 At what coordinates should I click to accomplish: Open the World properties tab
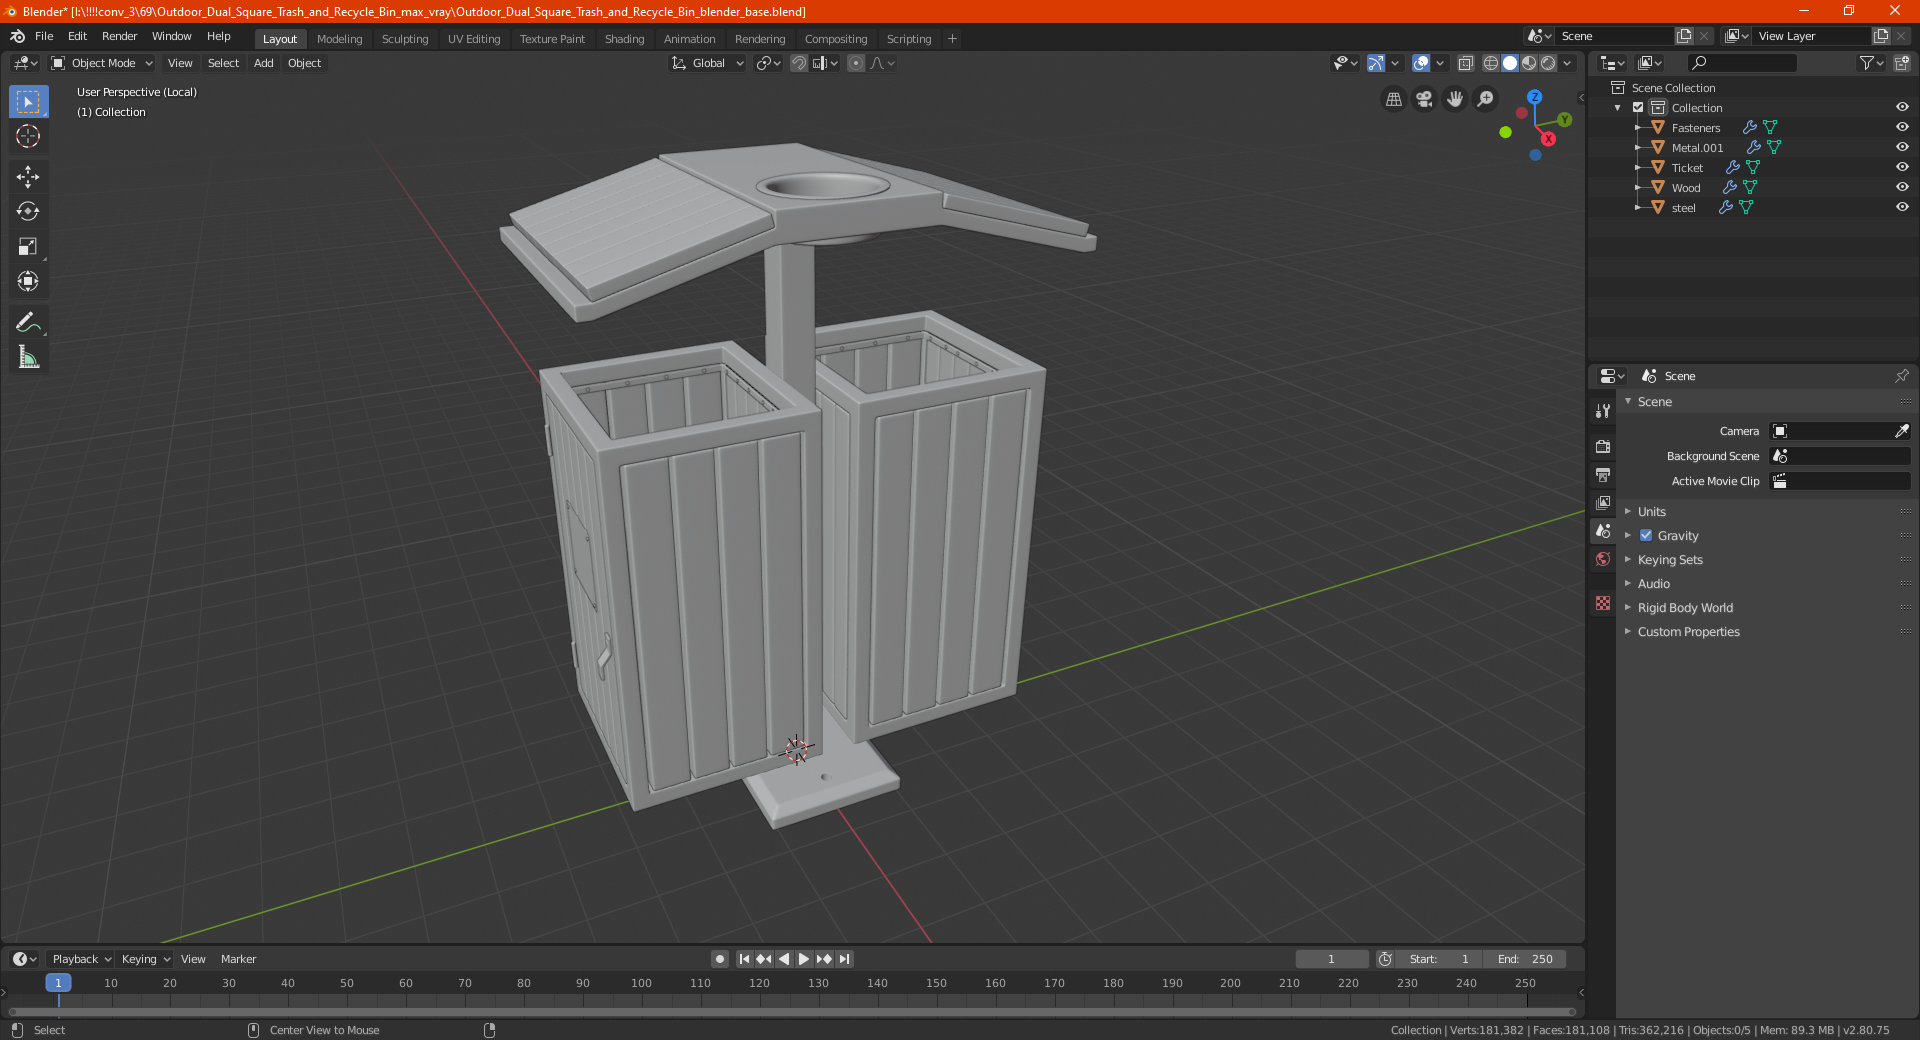tap(1603, 559)
